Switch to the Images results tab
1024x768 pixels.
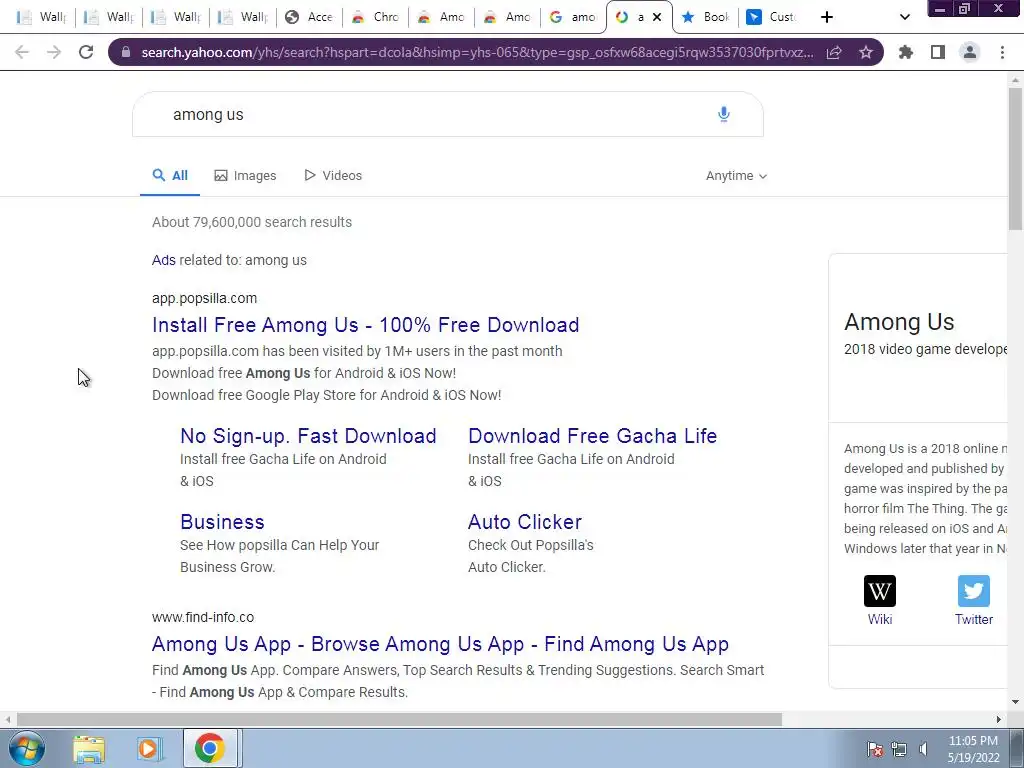coord(245,176)
